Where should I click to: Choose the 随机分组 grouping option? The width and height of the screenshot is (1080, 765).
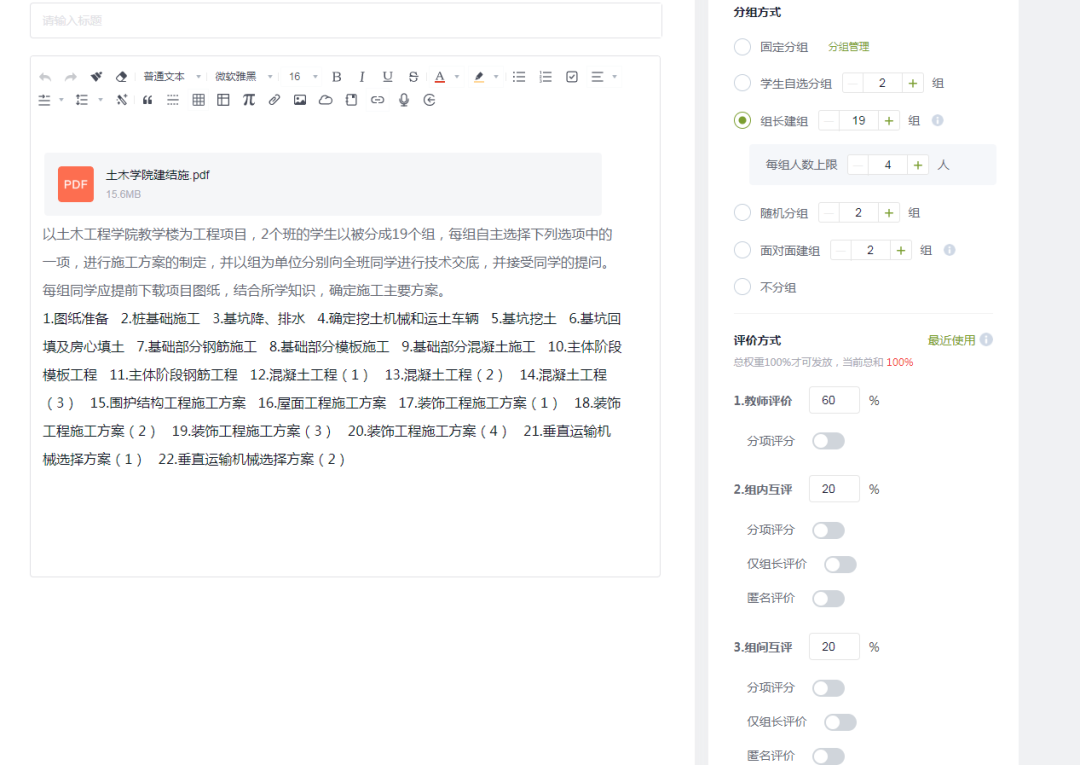coord(742,213)
